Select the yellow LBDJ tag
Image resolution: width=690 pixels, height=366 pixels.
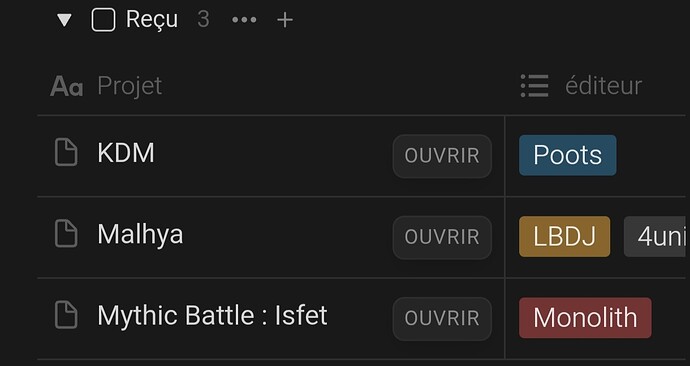[565, 237]
